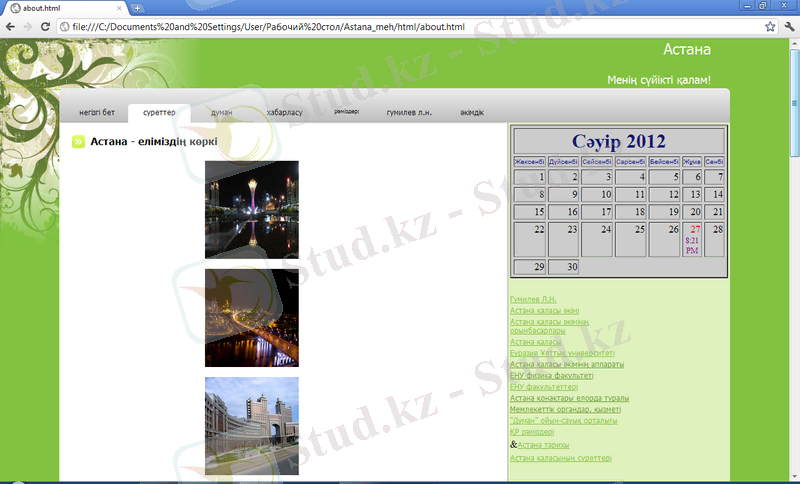
Task: Select calendar day 19
Action: pos(664,212)
